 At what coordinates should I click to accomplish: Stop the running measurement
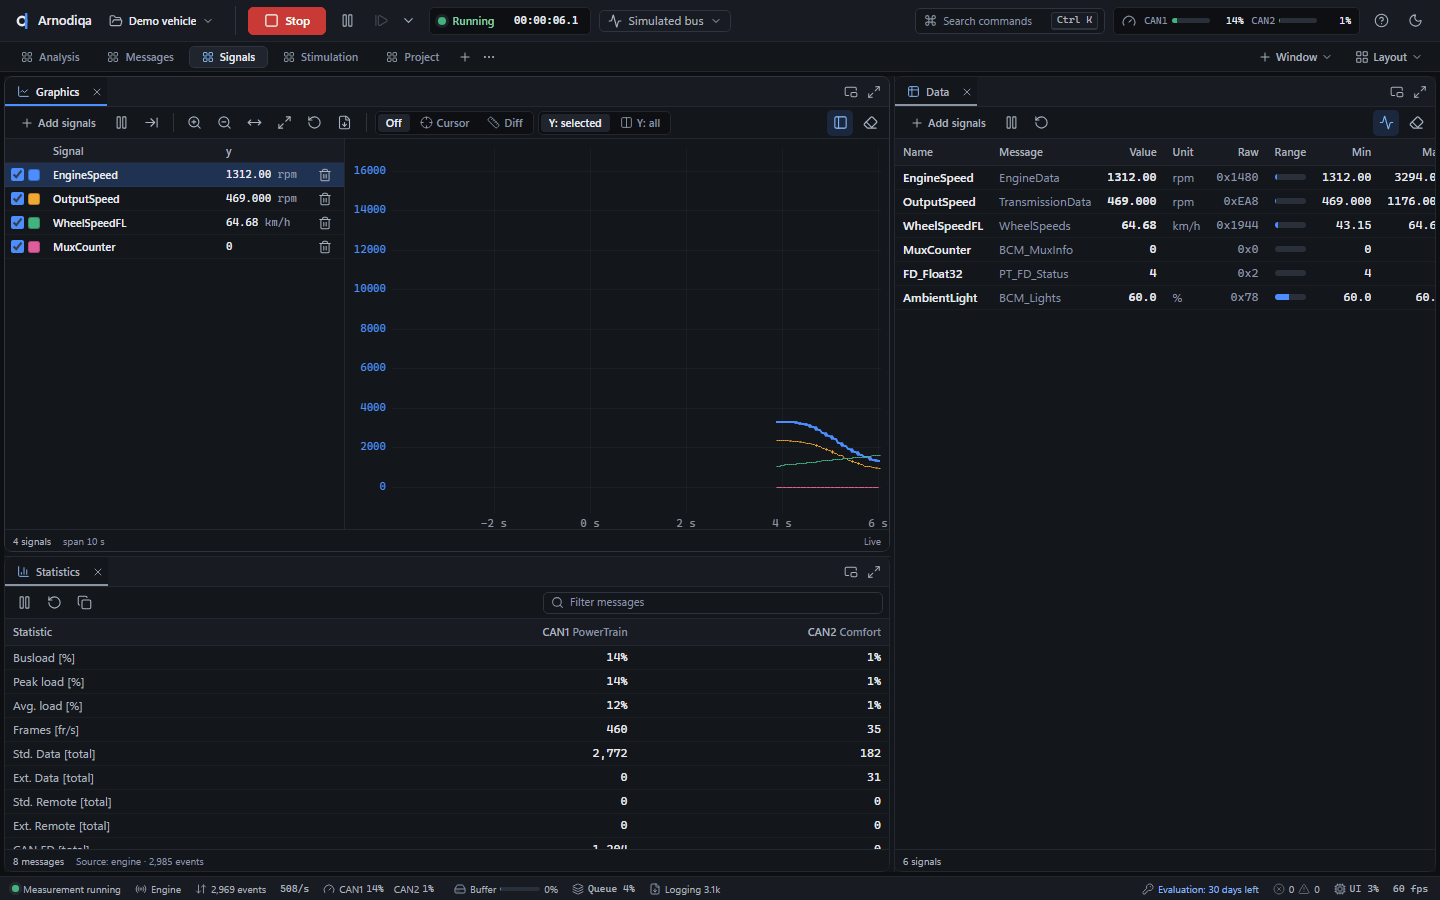287,21
